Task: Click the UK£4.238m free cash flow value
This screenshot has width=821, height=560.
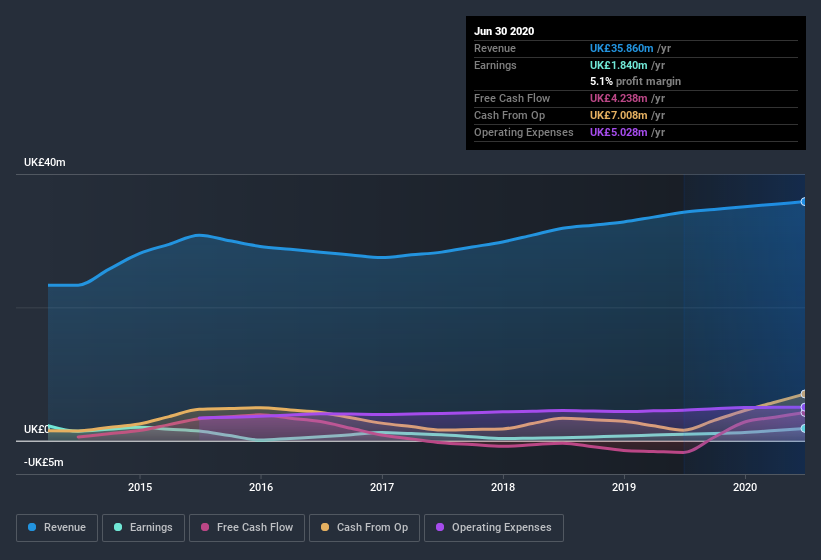Action: [618, 98]
